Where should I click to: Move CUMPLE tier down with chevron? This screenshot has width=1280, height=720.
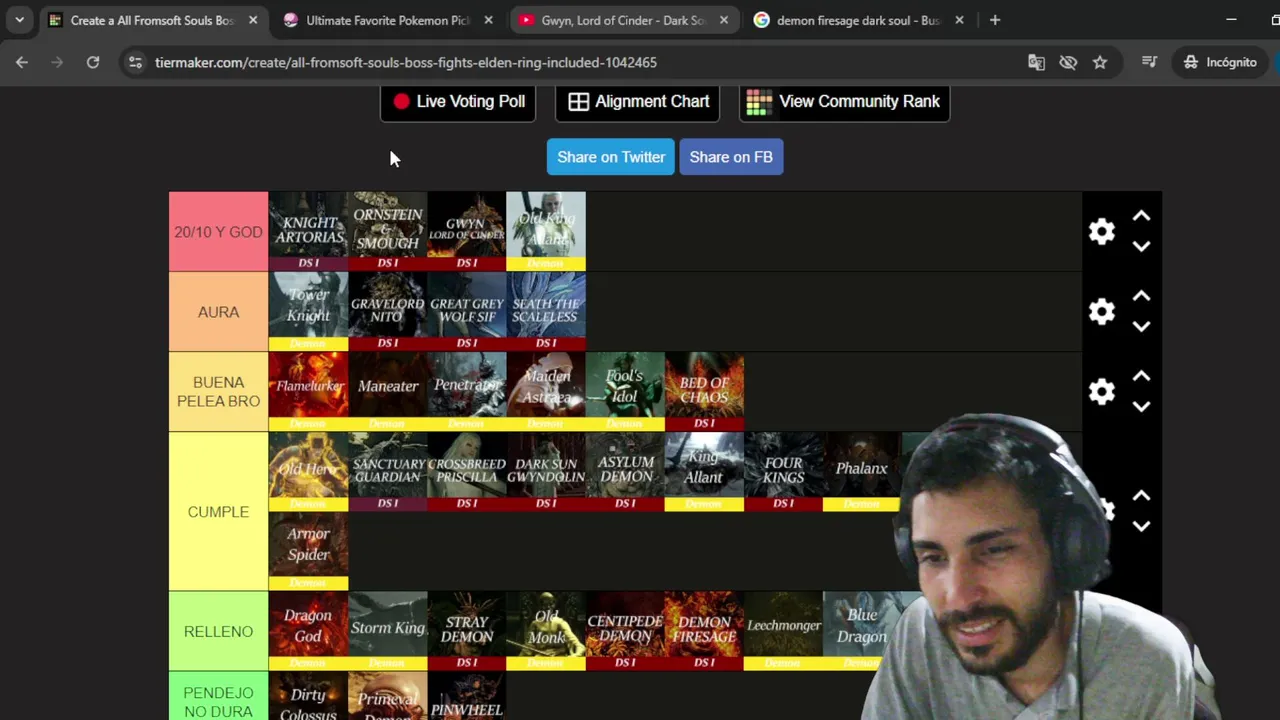coord(1141,526)
